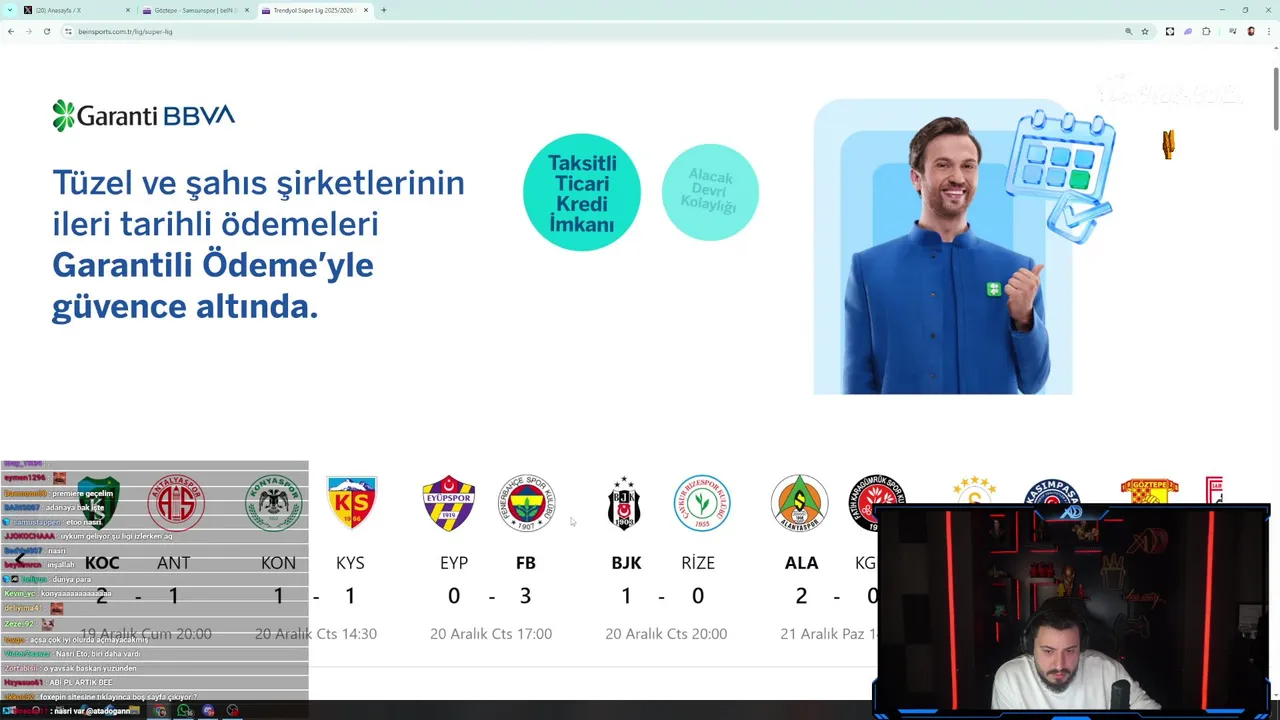Open Antalyaspor team logo

pyautogui.click(x=176, y=503)
